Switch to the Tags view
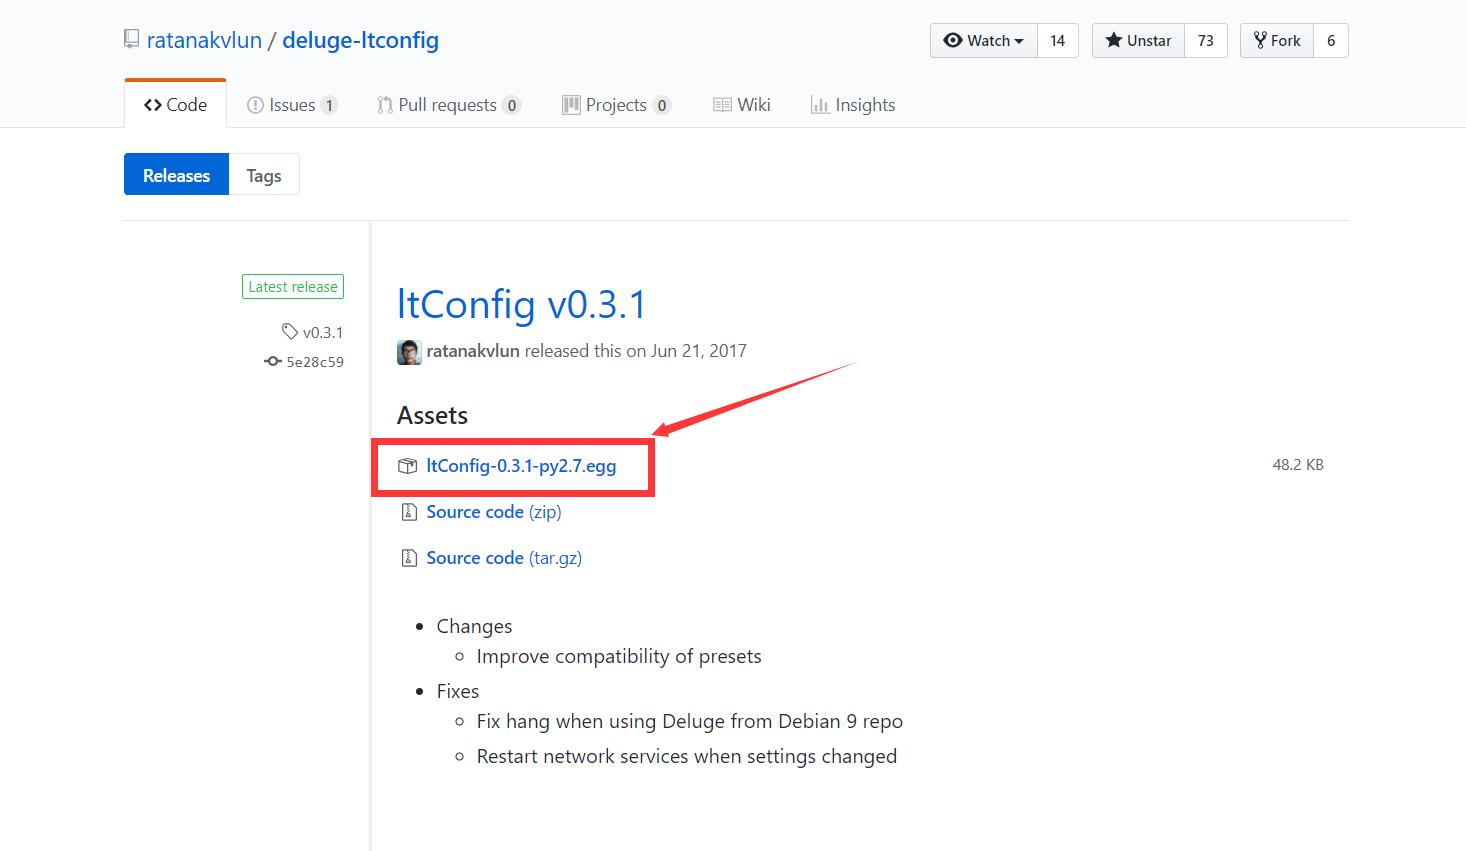 click(264, 175)
